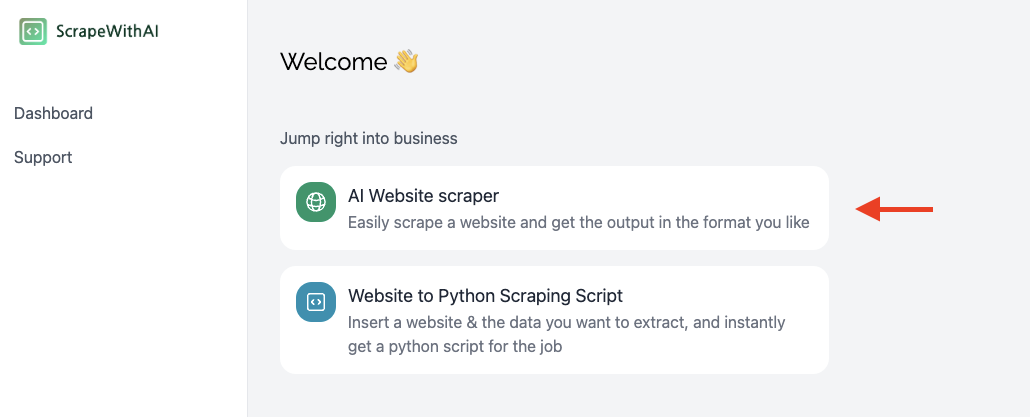Click the ScrapeWithAI brand name text

point(107,31)
